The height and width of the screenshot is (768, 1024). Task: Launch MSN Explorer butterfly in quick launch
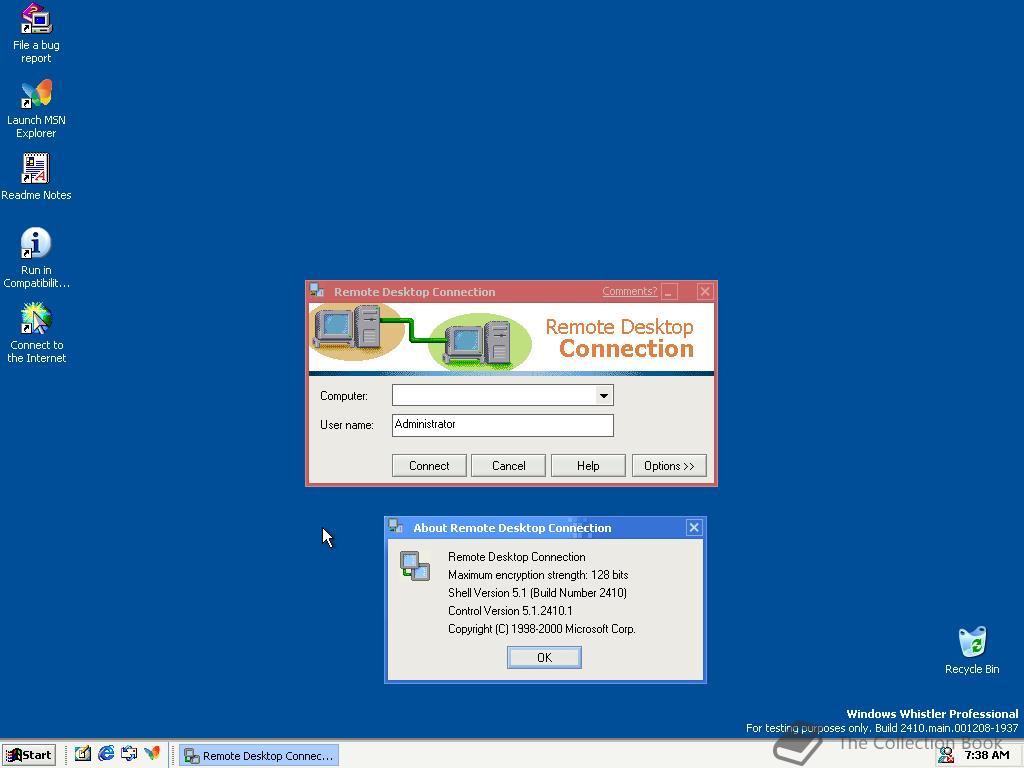tap(152, 754)
